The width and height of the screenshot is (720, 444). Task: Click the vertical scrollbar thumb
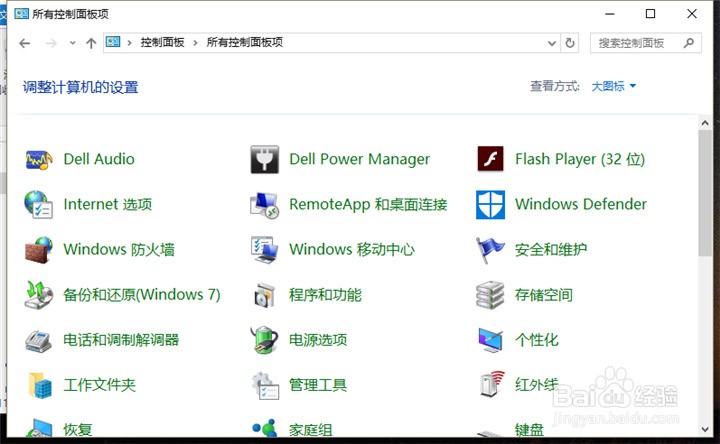click(705, 193)
